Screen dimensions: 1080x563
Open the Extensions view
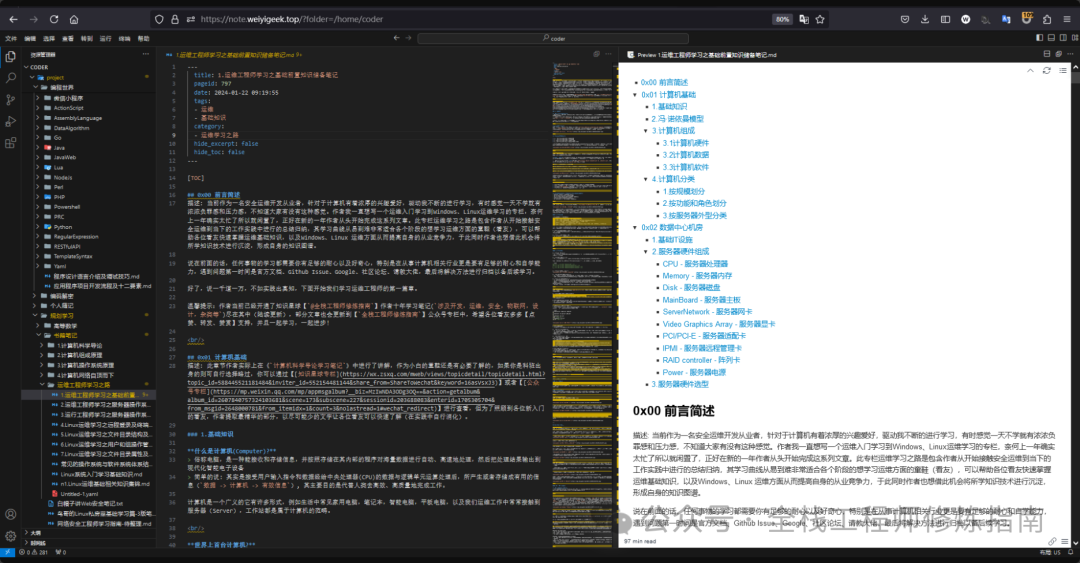coord(10,143)
